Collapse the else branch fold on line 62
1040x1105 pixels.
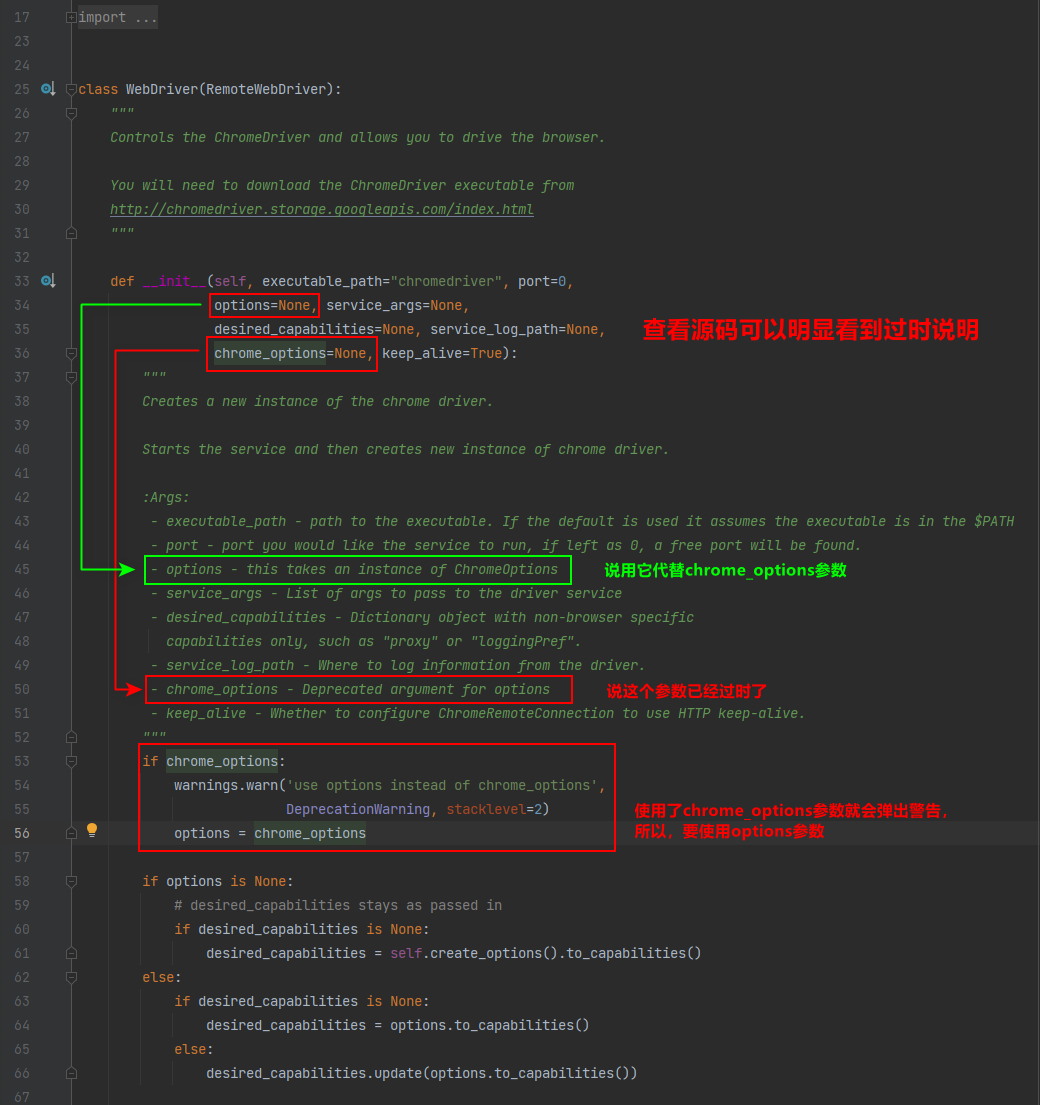click(71, 977)
